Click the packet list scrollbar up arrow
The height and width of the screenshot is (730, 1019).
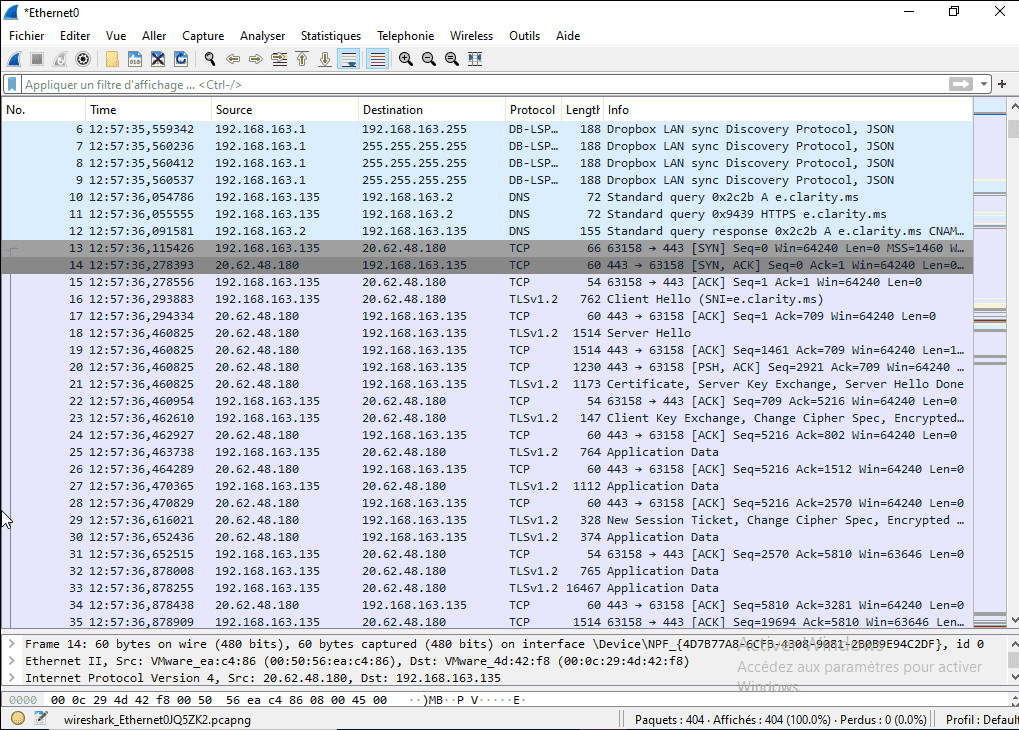pyautogui.click(x=1013, y=105)
